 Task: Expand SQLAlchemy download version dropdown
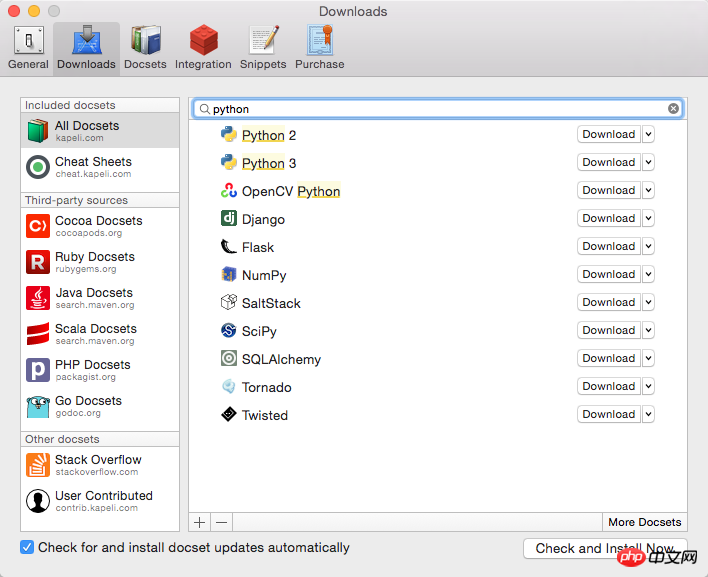(x=648, y=358)
